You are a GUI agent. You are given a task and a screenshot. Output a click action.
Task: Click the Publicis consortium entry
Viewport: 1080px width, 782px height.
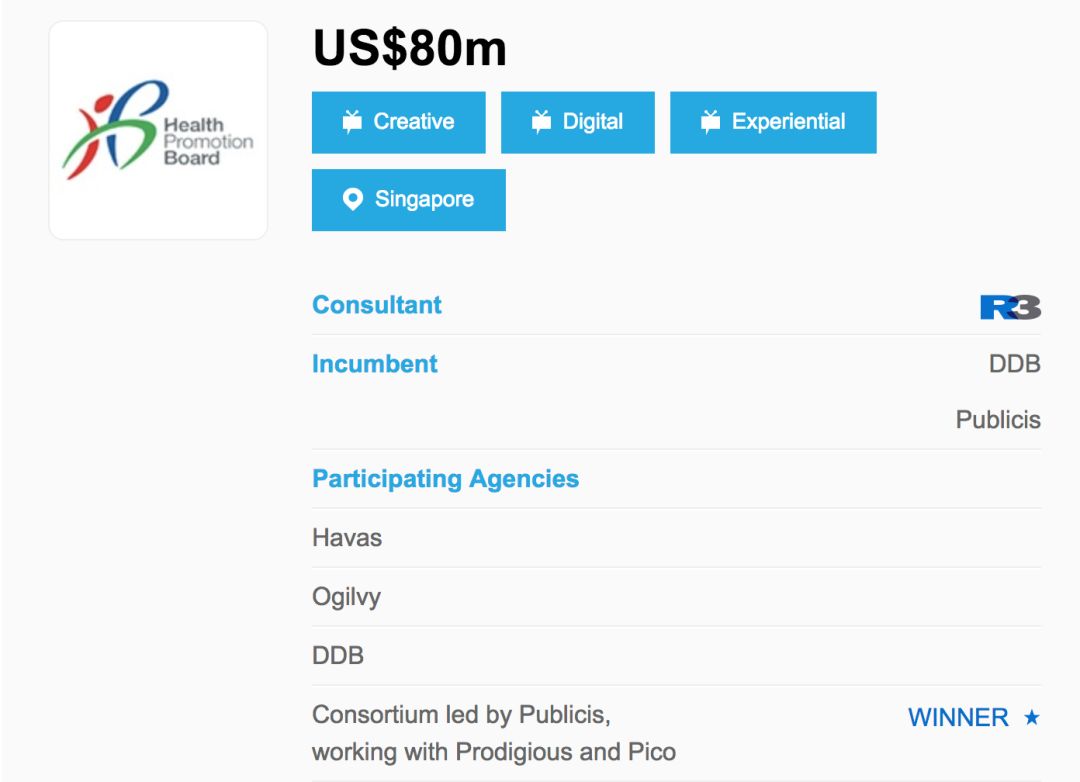(494, 733)
